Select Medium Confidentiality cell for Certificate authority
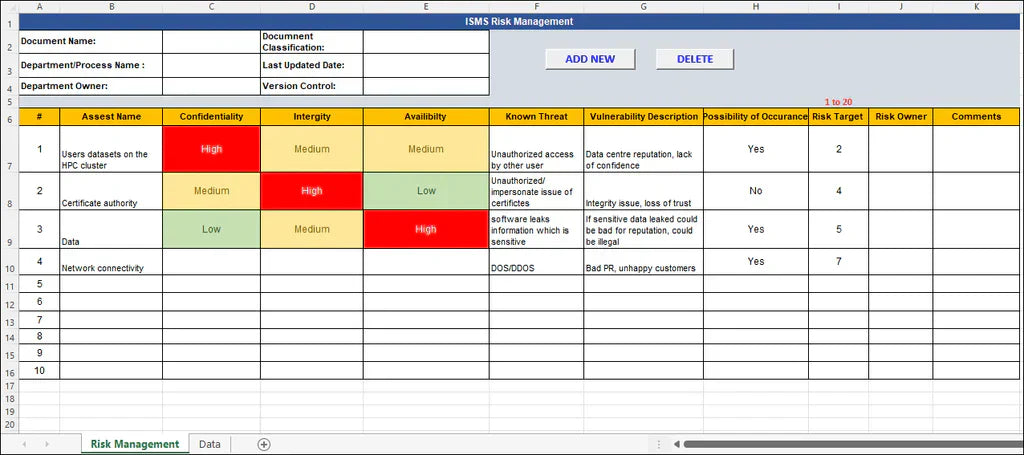 [212, 191]
